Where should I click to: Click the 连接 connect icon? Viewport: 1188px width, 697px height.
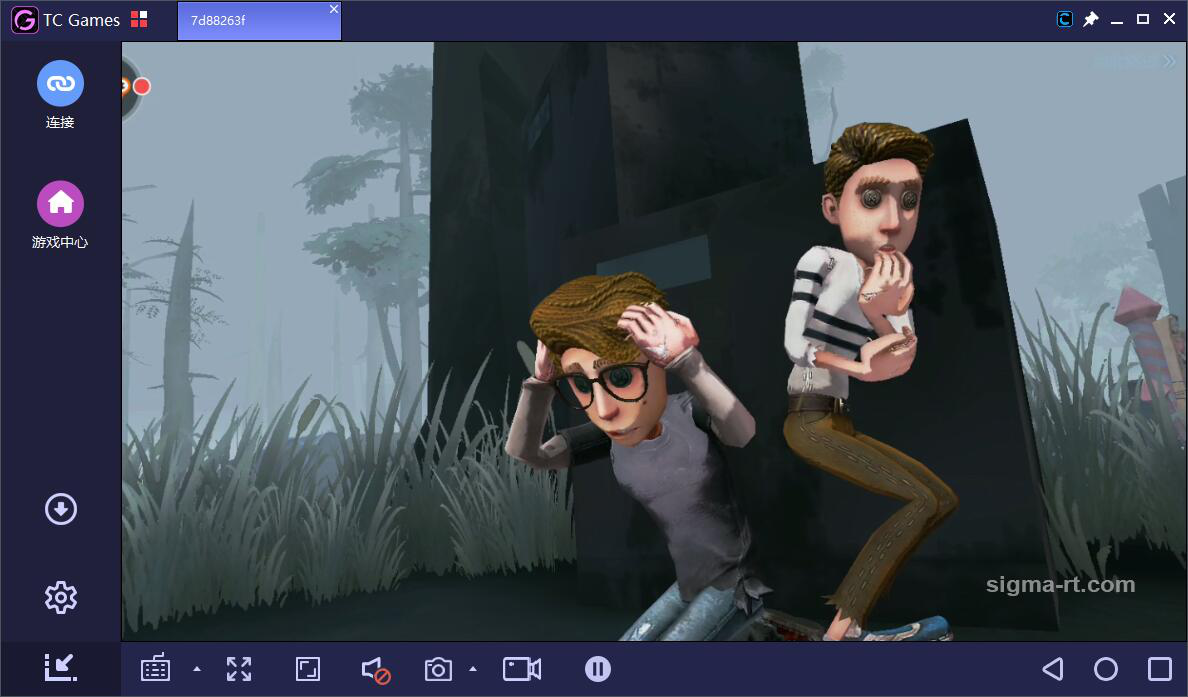tap(60, 83)
